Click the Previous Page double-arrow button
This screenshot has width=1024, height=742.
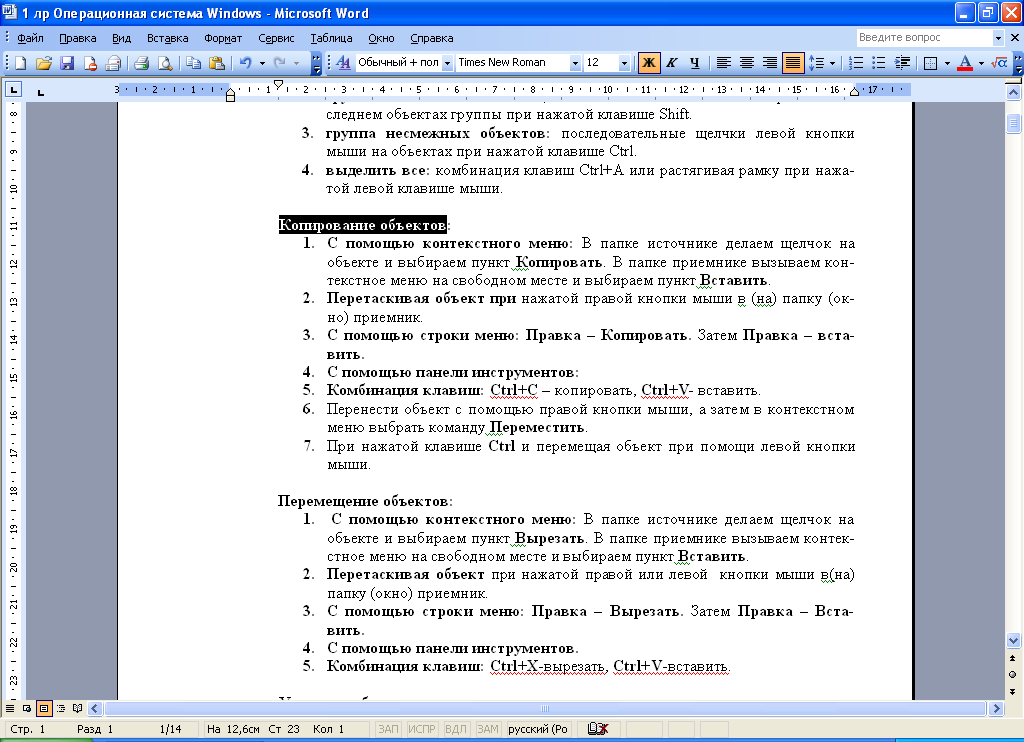(1013, 658)
